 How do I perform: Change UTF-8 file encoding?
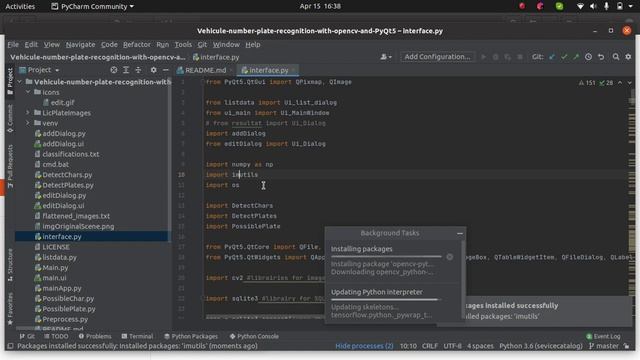452,346
